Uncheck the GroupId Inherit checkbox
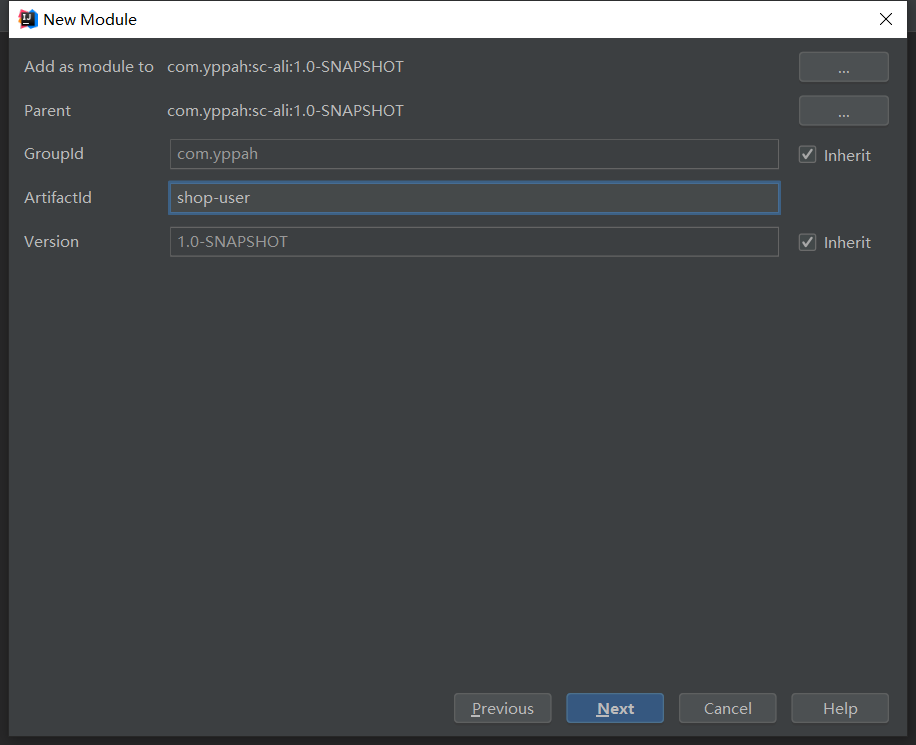916x745 pixels. point(807,155)
